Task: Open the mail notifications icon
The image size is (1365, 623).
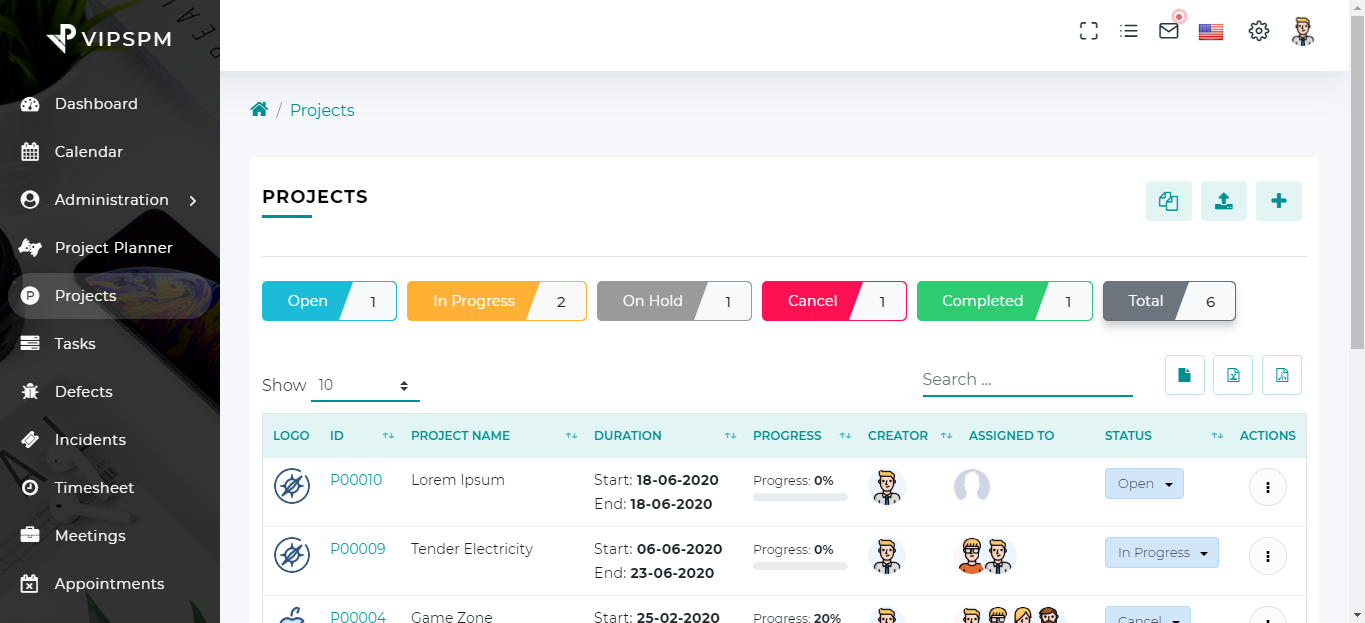Action: tap(1168, 31)
